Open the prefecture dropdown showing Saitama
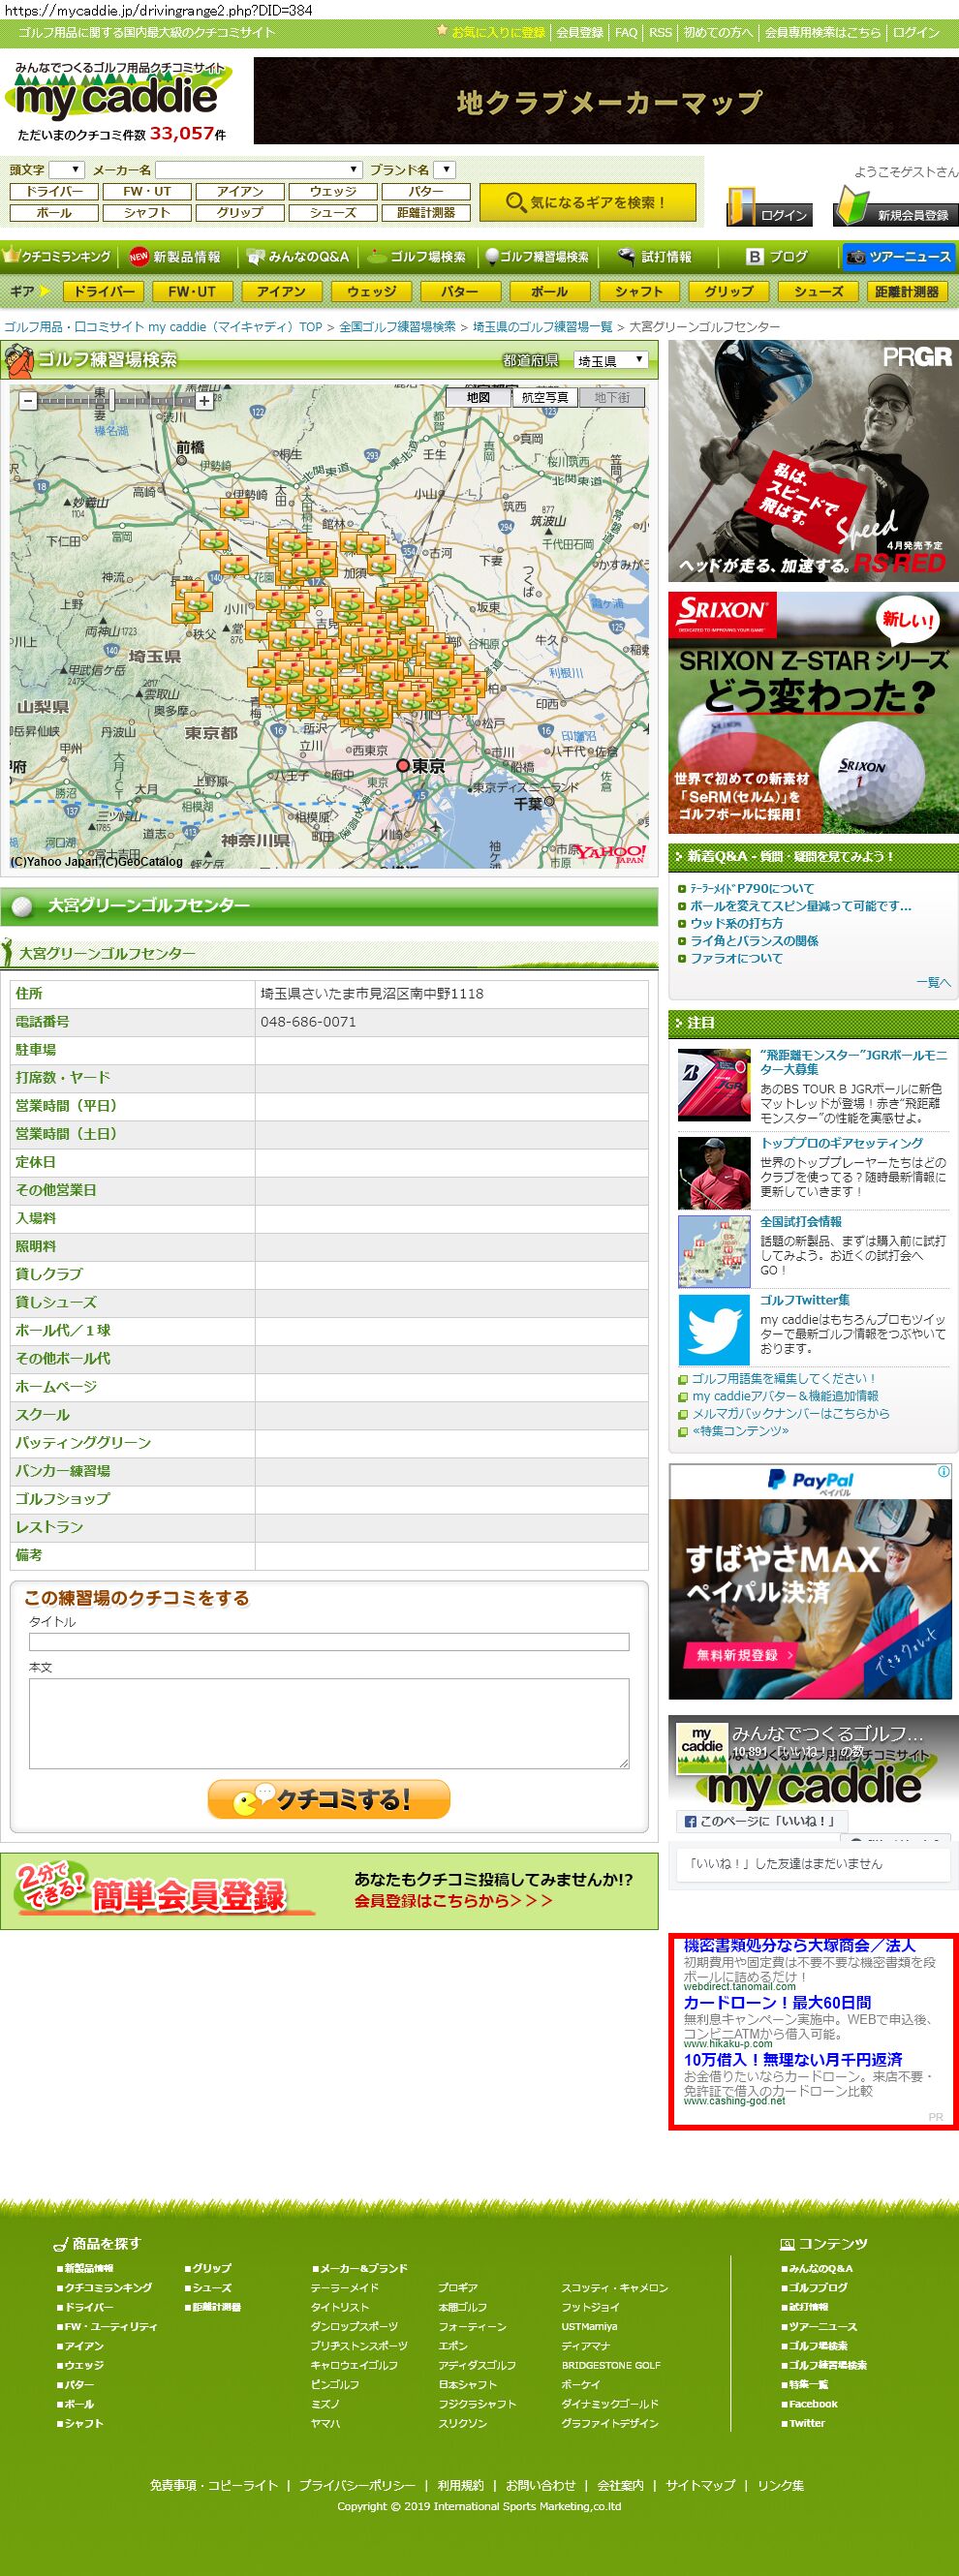This screenshot has width=959, height=2576. coord(611,360)
